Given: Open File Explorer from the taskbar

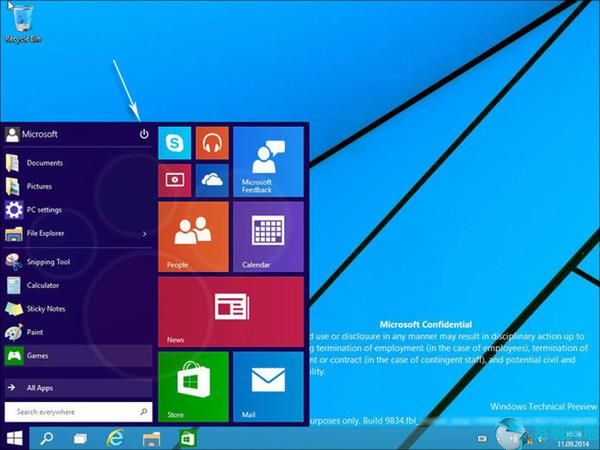Looking at the screenshot, I should (x=151, y=439).
